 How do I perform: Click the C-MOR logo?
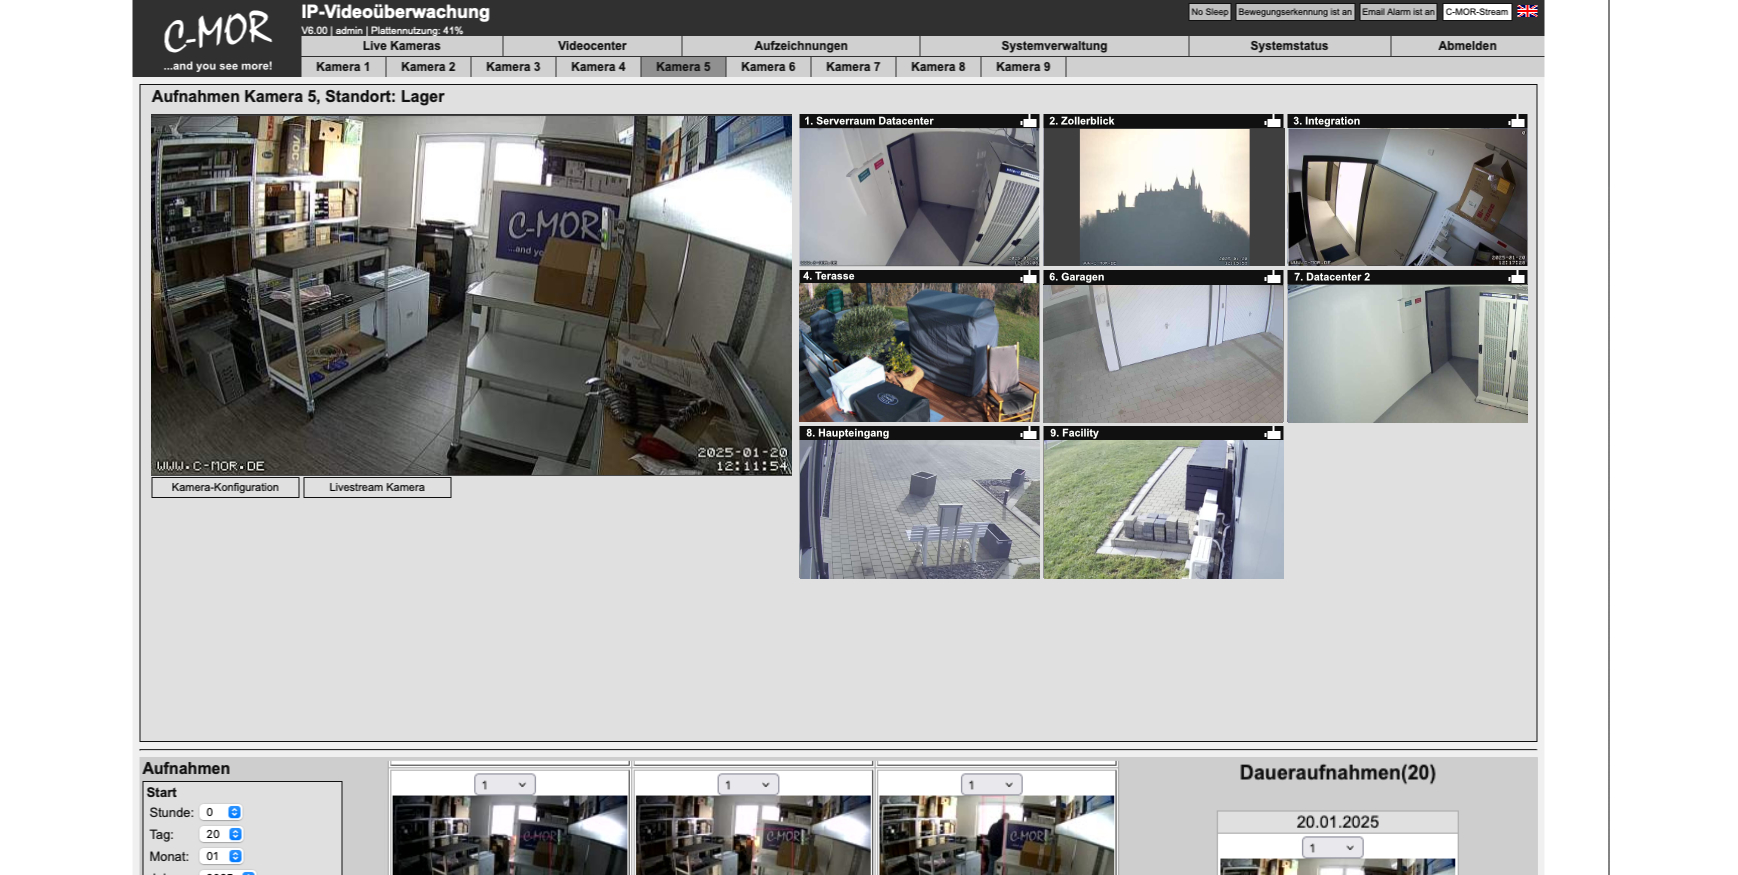pyautogui.click(x=217, y=38)
